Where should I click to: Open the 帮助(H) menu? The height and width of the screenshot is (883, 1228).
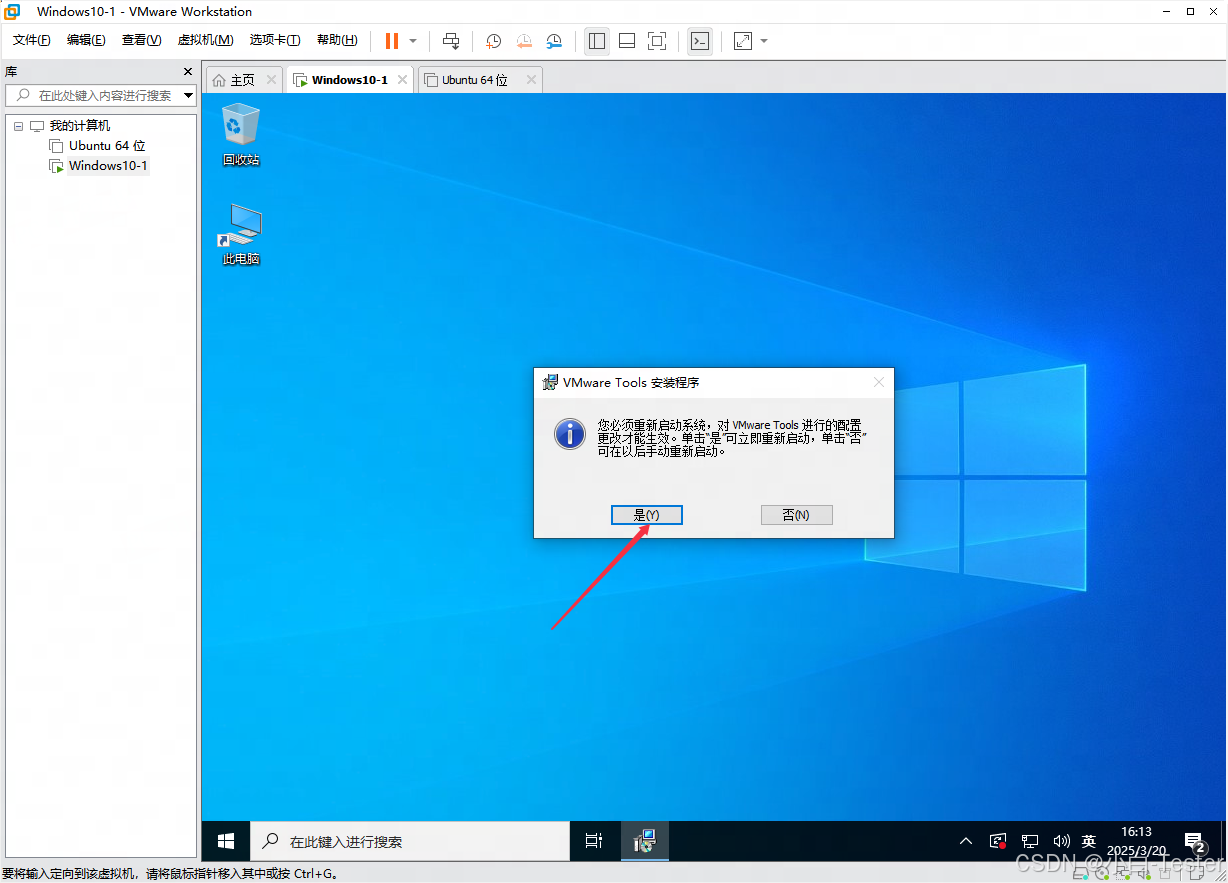point(337,40)
